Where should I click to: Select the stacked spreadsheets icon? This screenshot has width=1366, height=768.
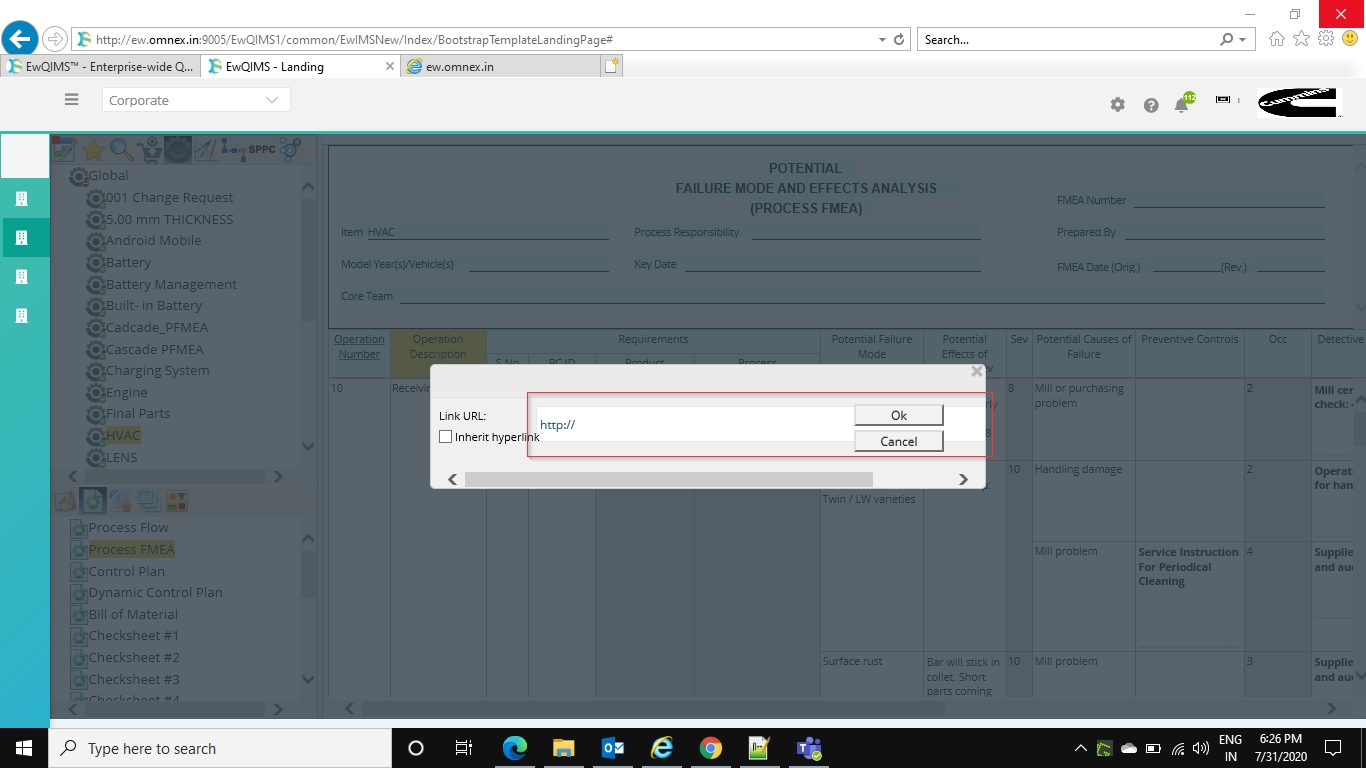pos(149,500)
